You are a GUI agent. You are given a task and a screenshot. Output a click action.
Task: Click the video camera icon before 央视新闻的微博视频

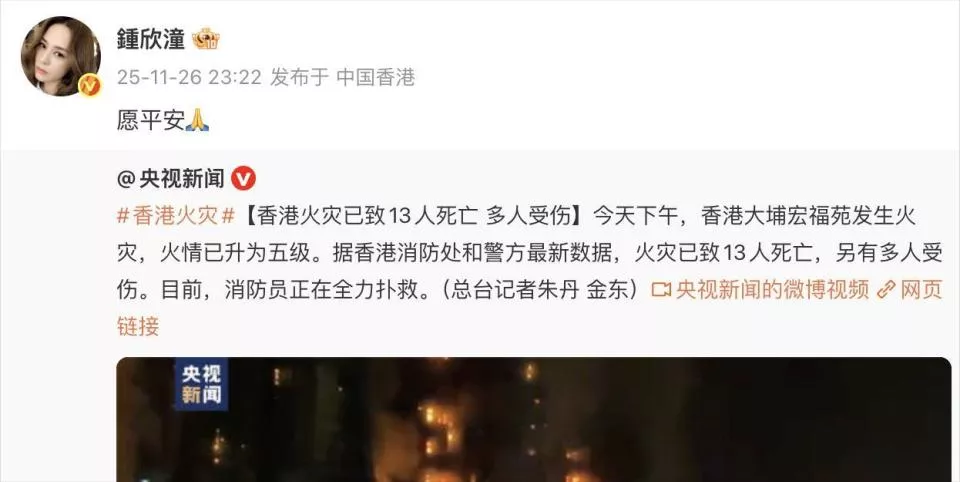(661, 290)
